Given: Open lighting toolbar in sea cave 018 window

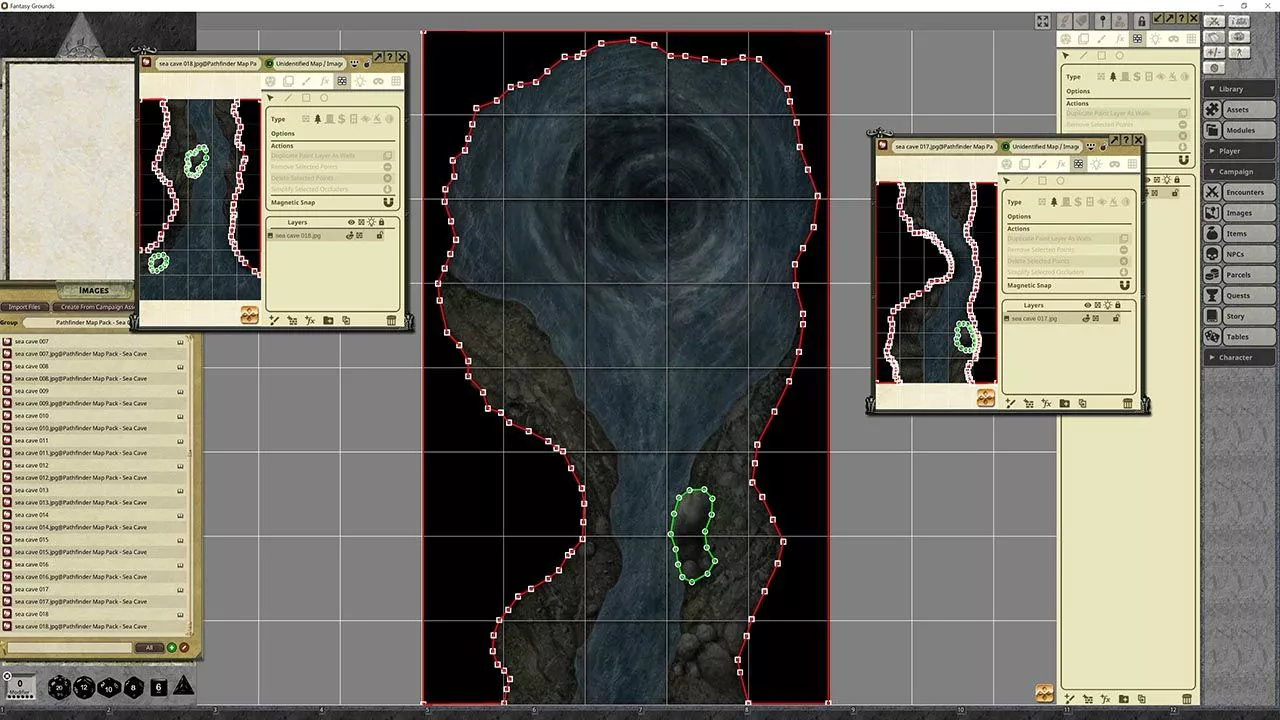Looking at the screenshot, I should tap(360, 81).
